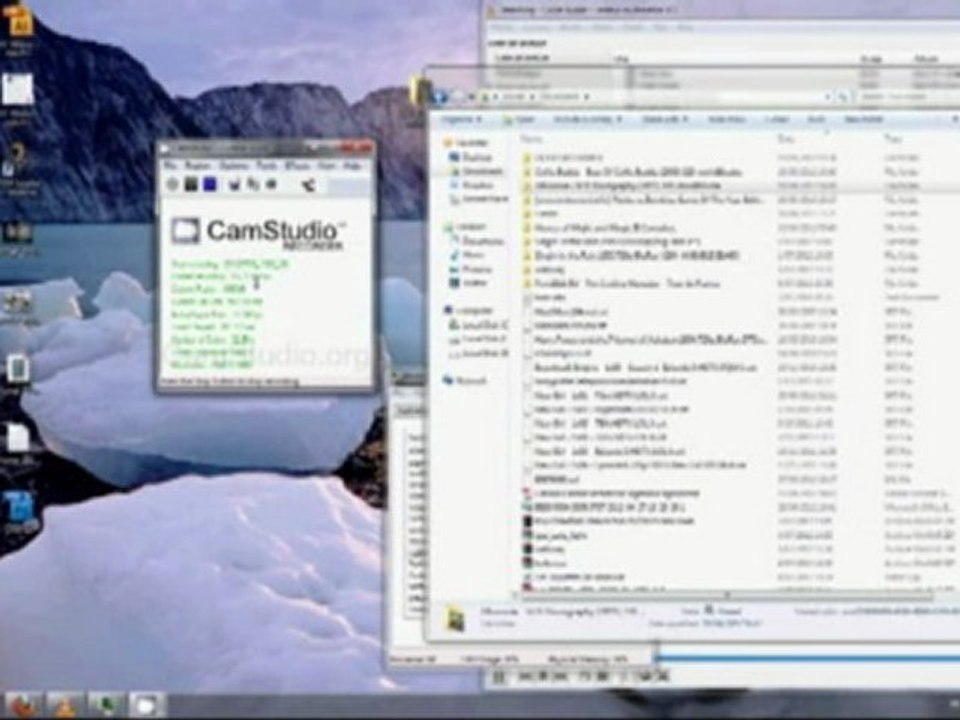Image resolution: width=960 pixels, height=720 pixels.
Task: Select Network in navigation pane
Action: click(x=465, y=380)
